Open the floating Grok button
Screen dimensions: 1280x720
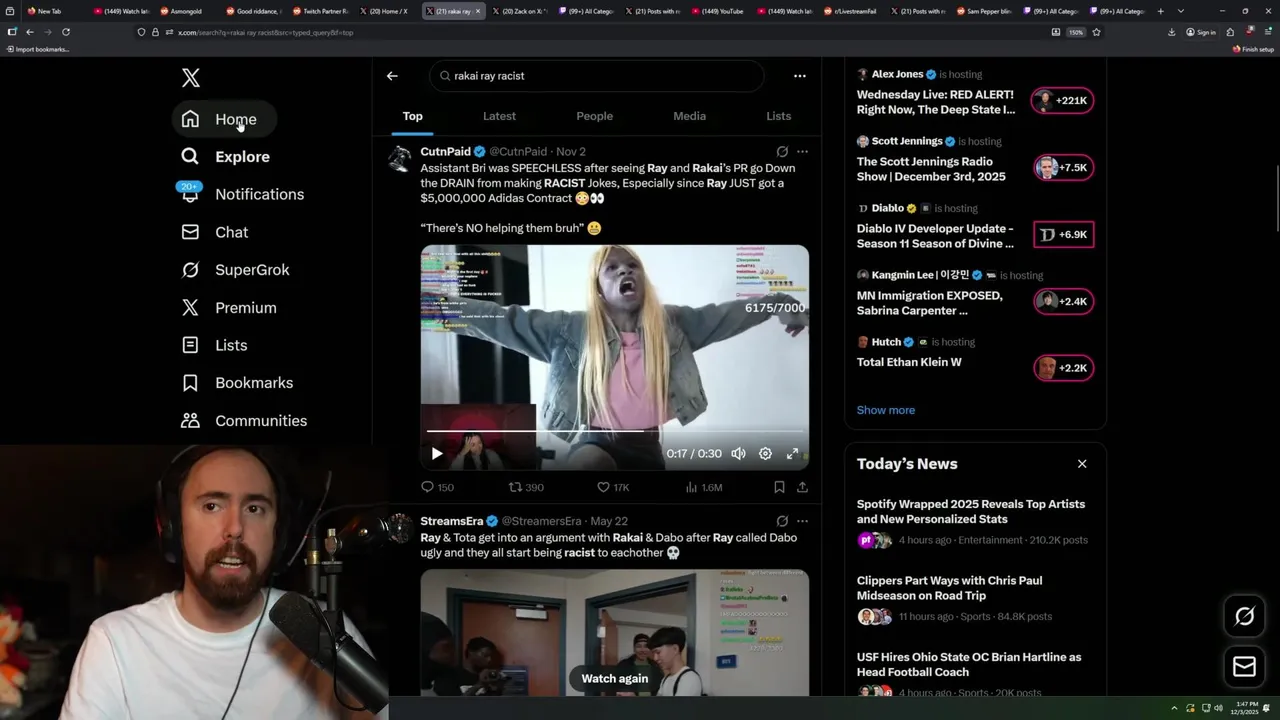[x=1245, y=617]
